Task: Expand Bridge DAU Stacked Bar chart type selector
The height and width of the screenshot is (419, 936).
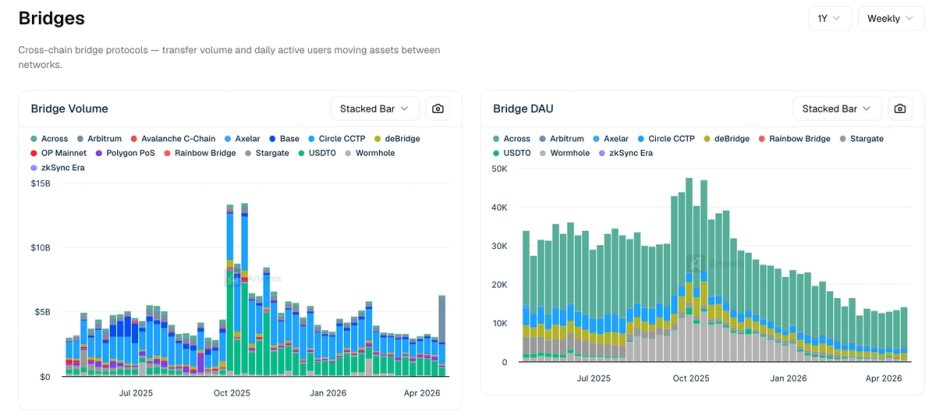Action: (x=836, y=109)
